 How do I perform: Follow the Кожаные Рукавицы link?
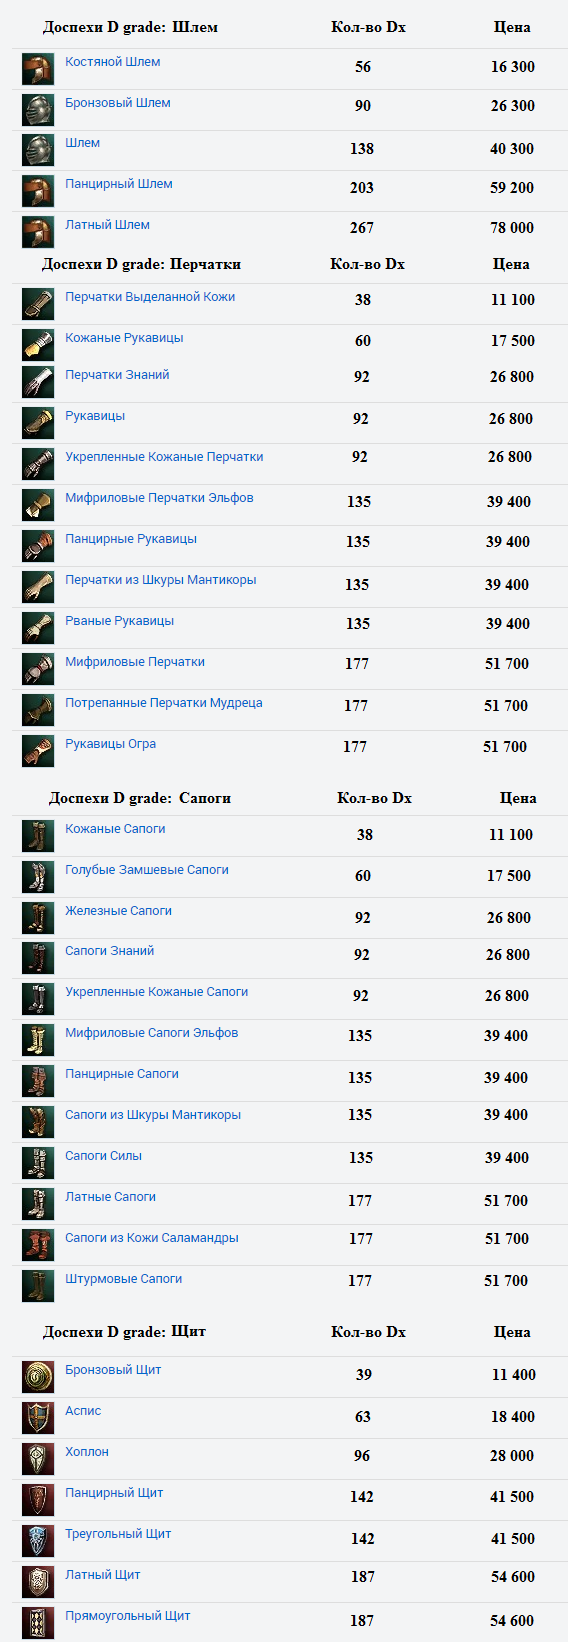coord(124,338)
